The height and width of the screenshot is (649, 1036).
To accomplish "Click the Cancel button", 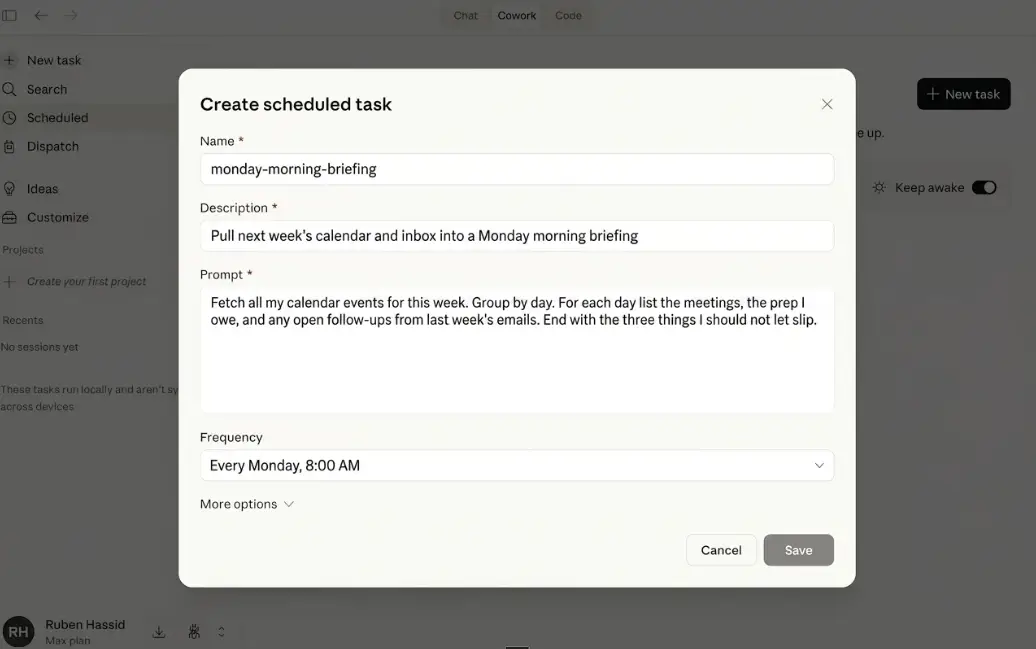I will click(721, 550).
